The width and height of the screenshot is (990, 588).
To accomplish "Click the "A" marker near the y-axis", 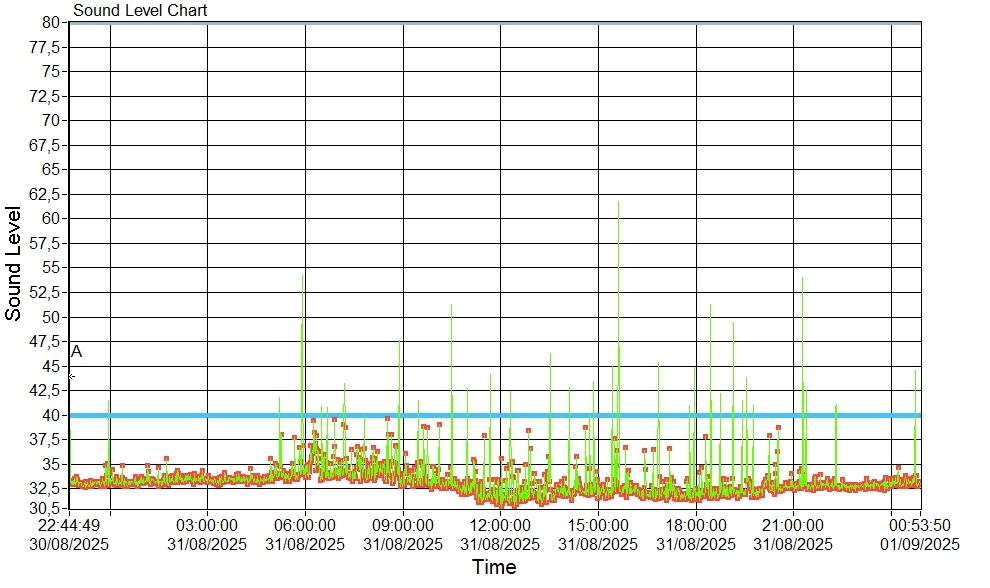I will pos(77,352).
